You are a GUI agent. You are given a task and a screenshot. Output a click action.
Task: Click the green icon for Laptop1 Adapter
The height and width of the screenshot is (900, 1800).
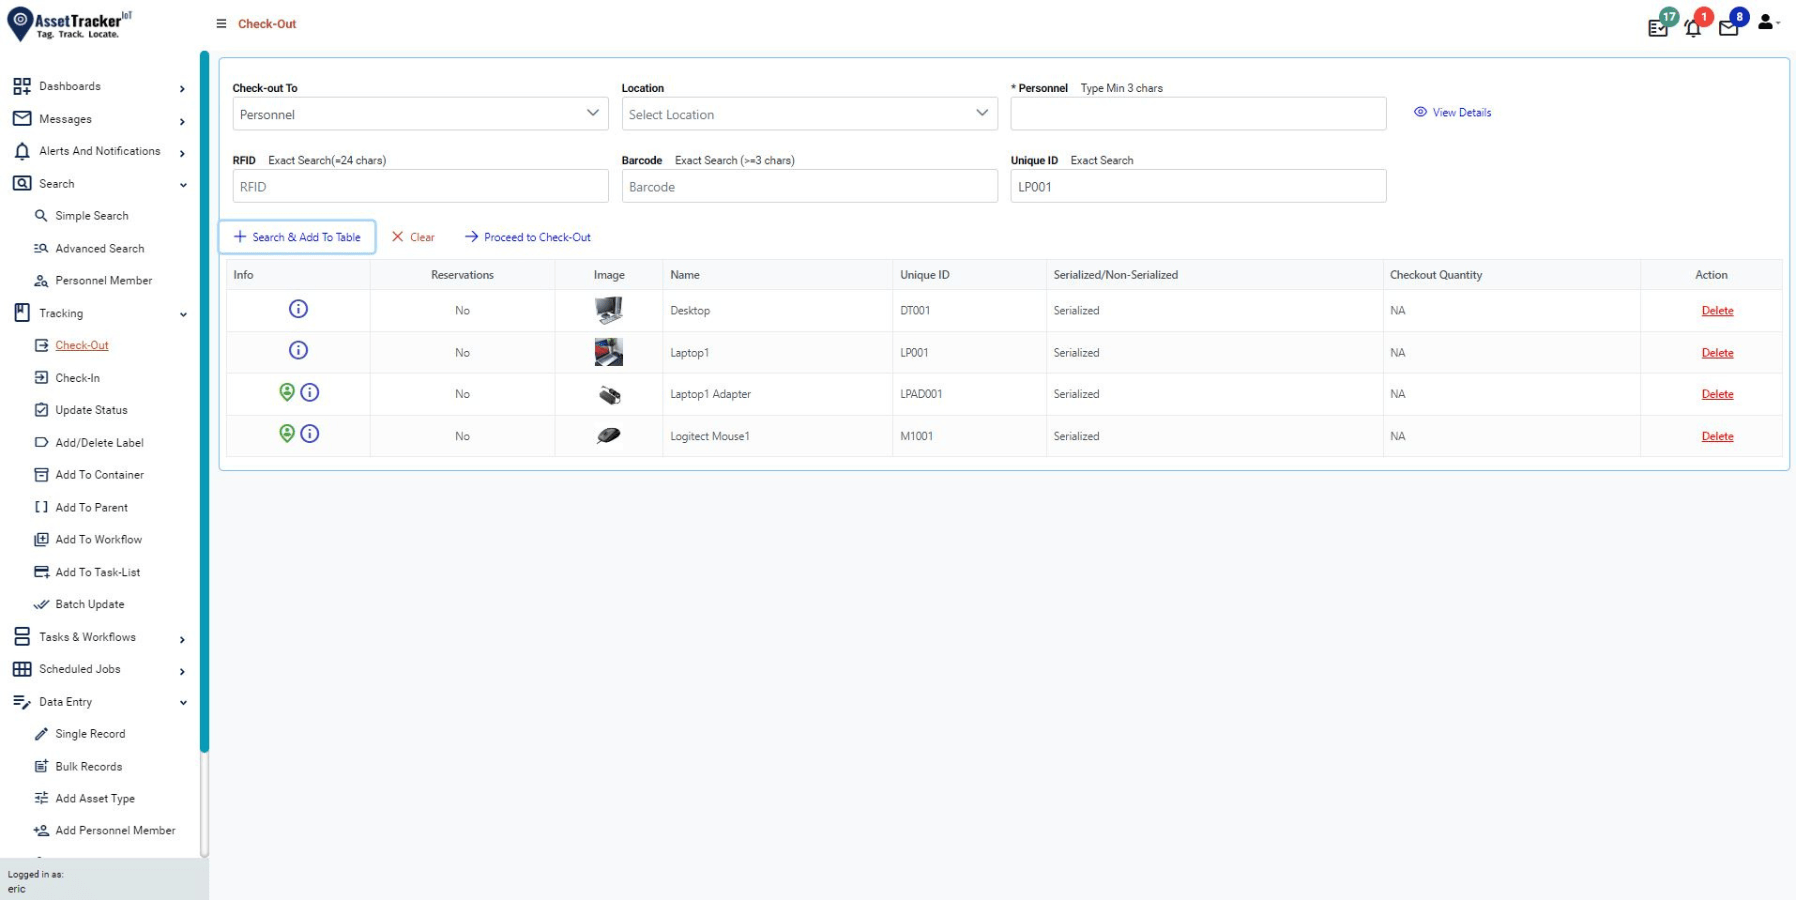pyautogui.click(x=287, y=392)
